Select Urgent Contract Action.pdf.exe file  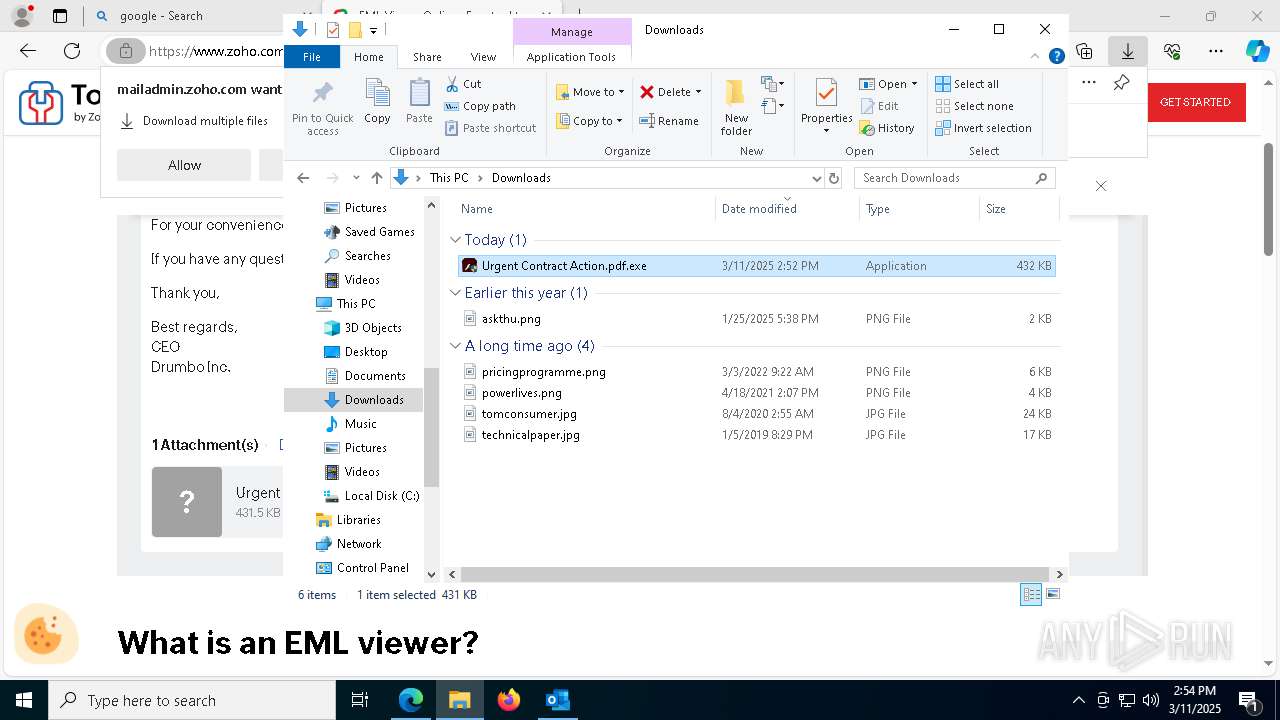(x=756, y=266)
